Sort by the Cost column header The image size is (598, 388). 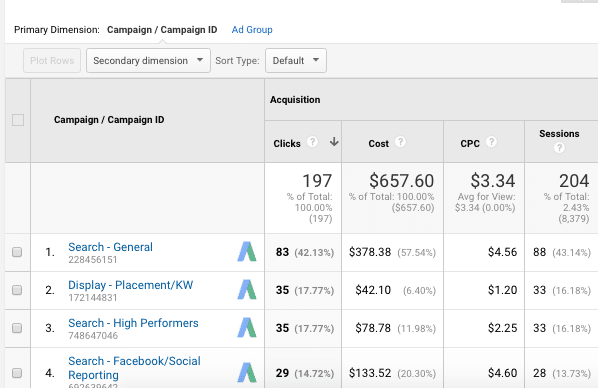pyautogui.click(x=378, y=143)
